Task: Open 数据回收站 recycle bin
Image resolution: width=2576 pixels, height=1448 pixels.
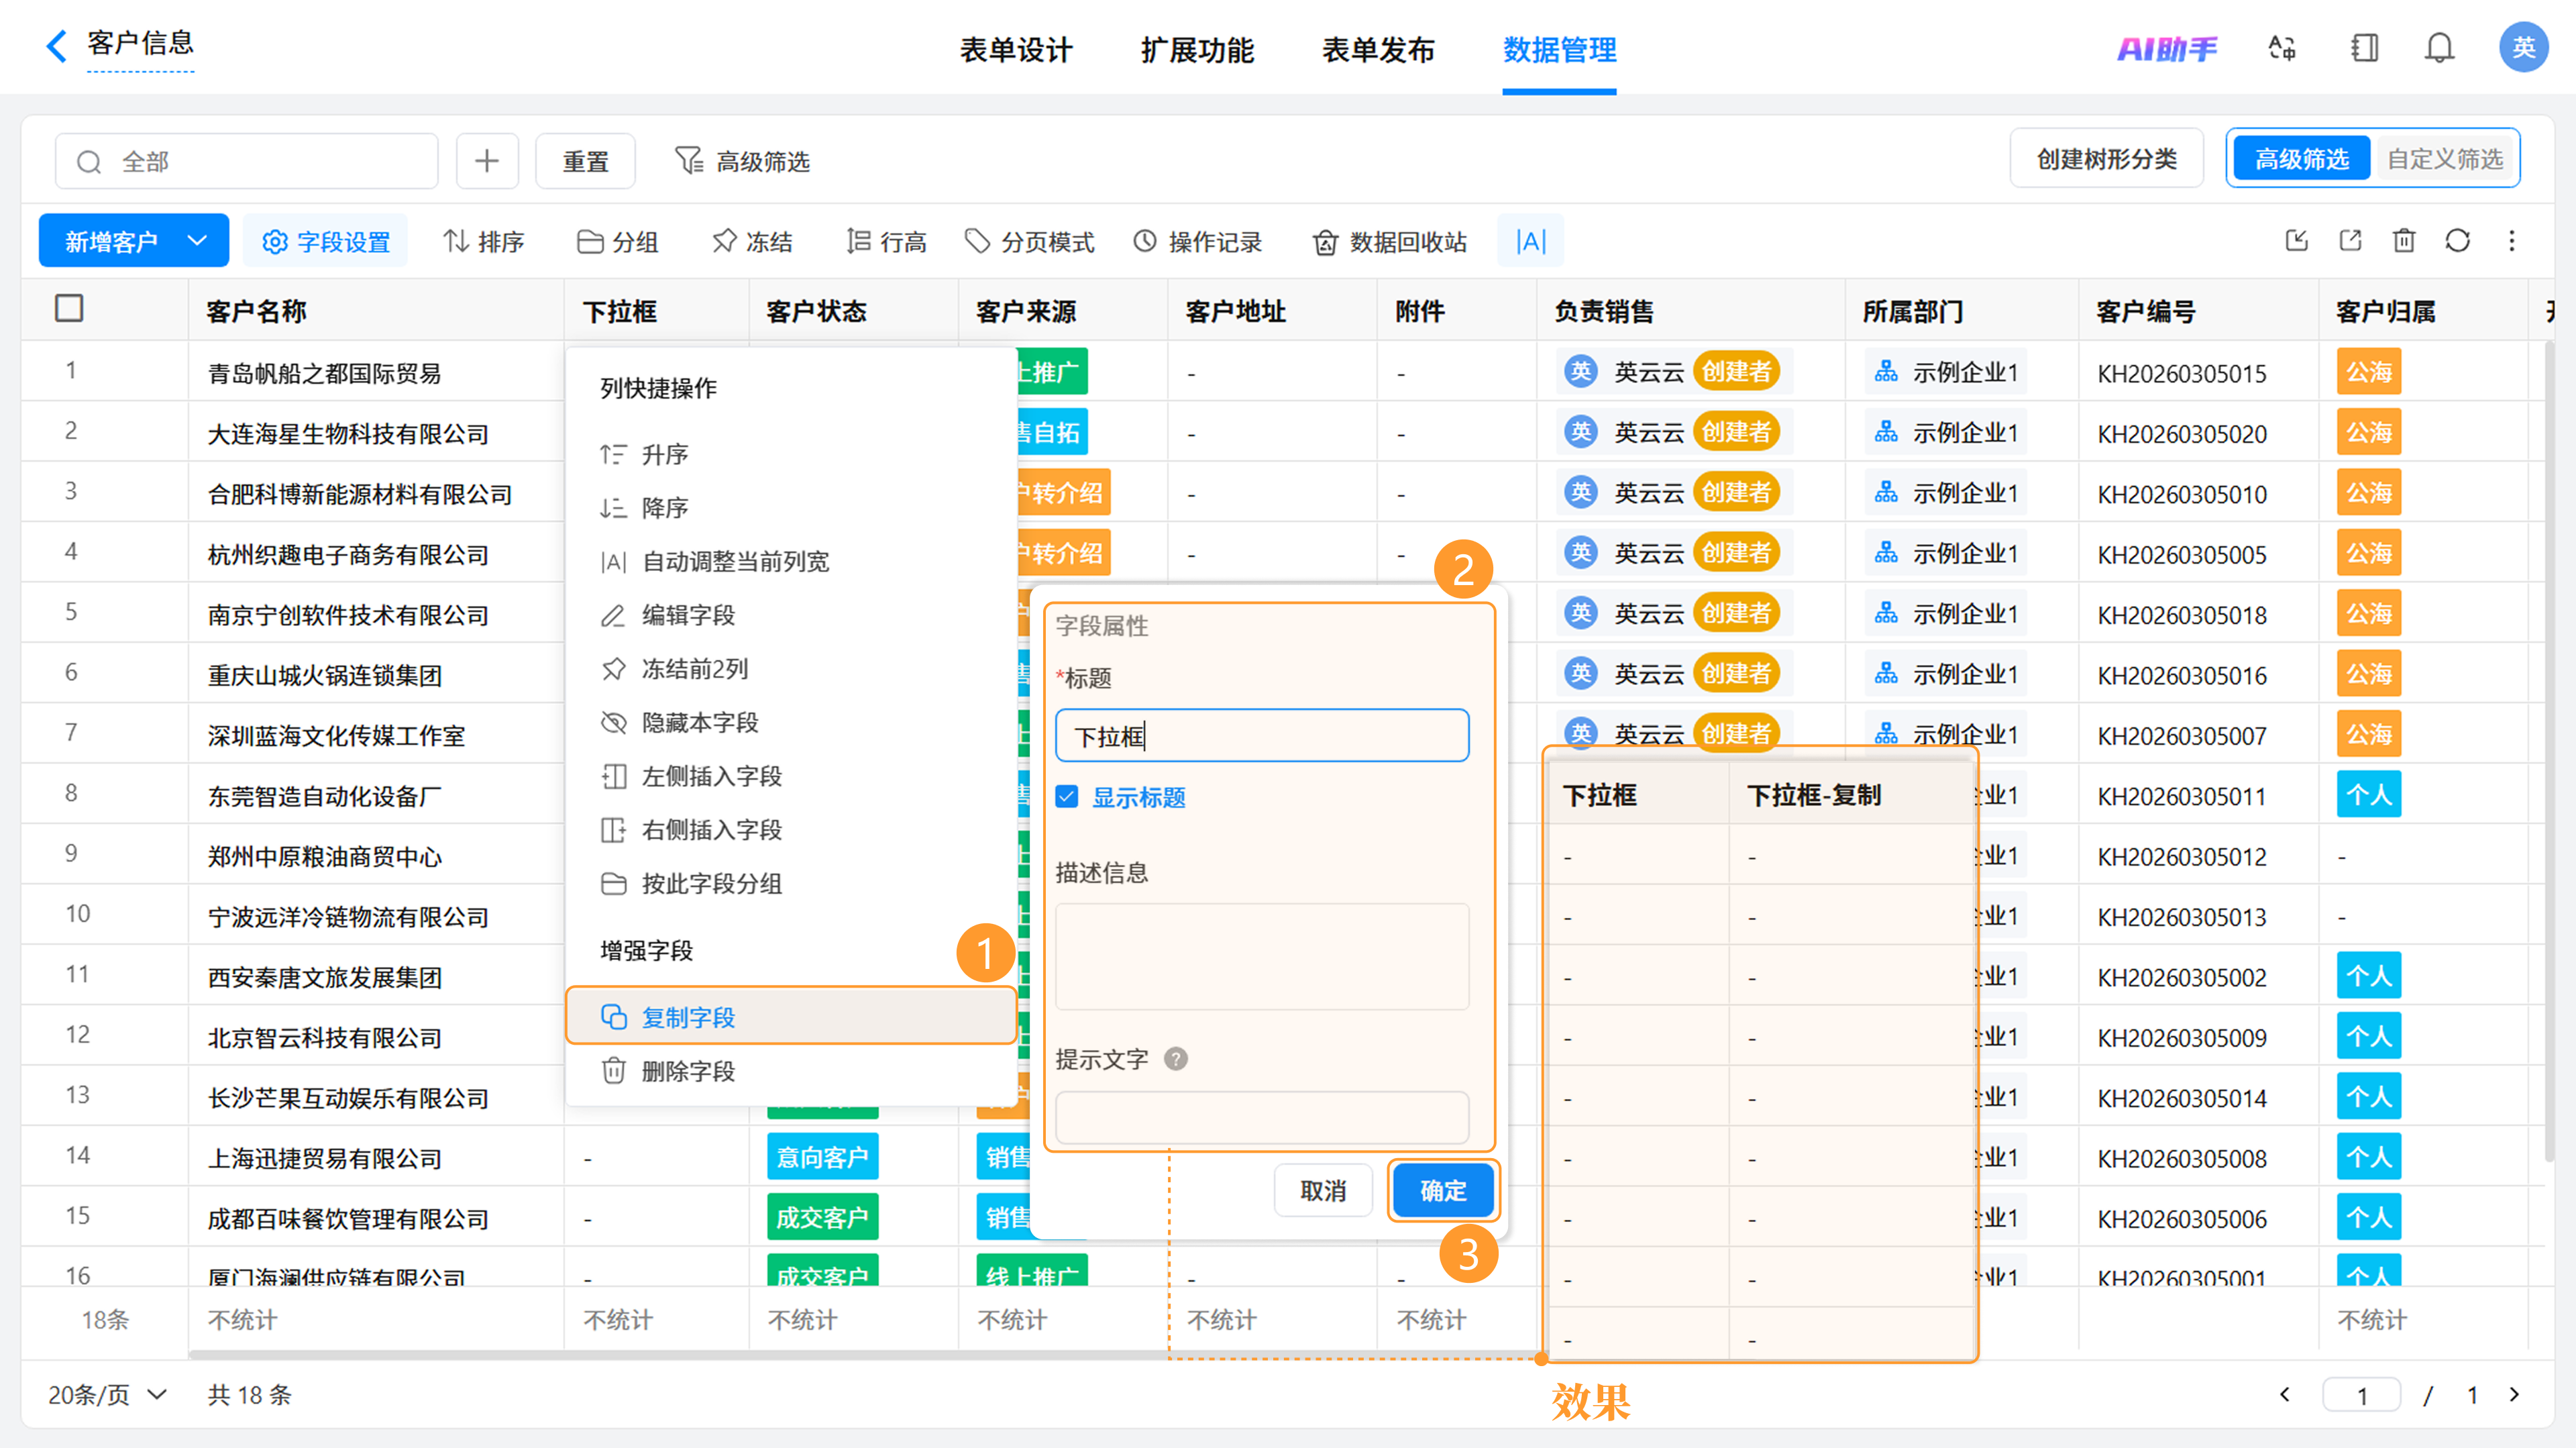Action: pos(1389,241)
